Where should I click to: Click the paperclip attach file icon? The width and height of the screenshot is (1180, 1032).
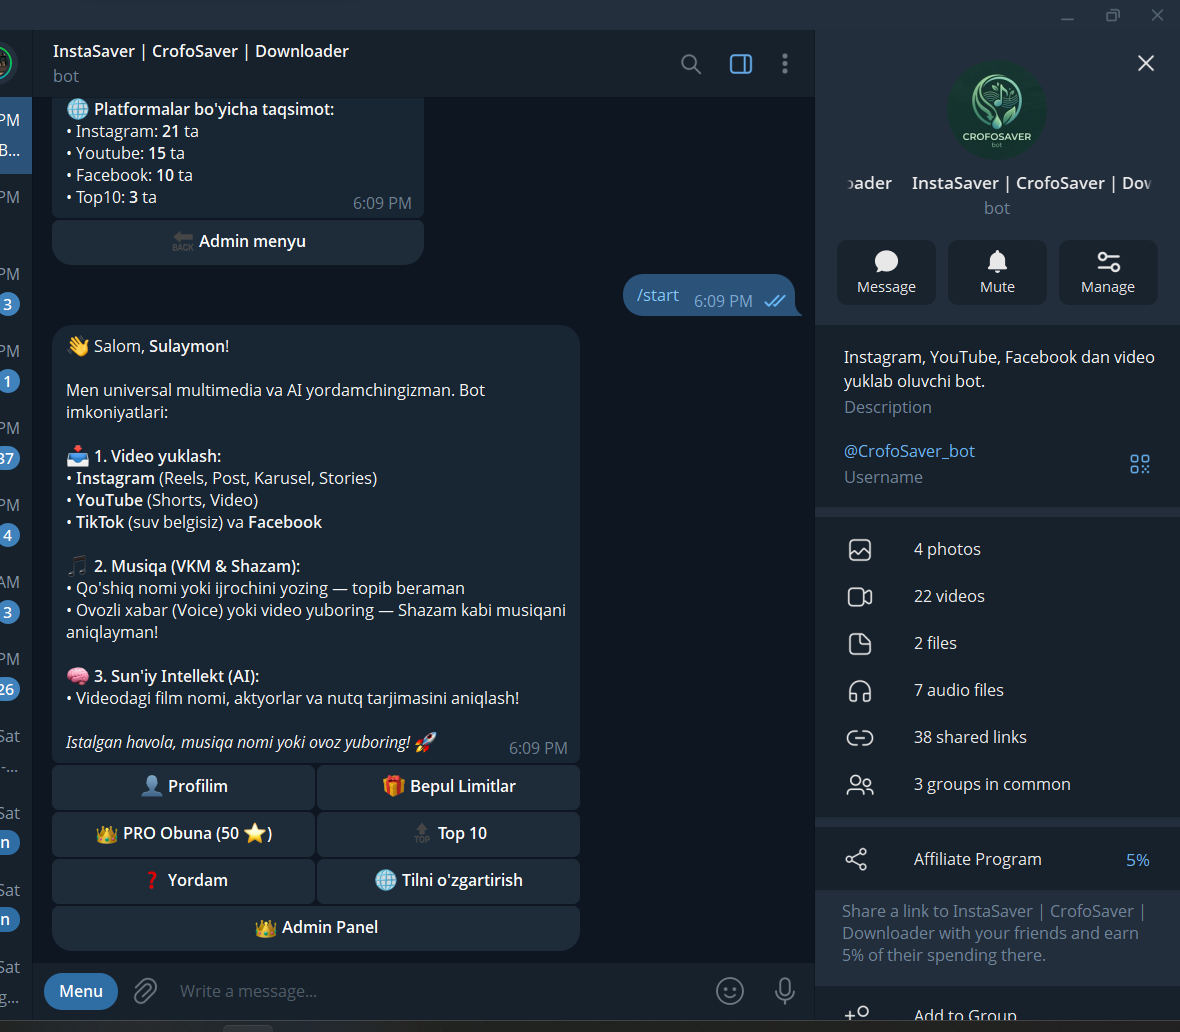pyautogui.click(x=145, y=991)
